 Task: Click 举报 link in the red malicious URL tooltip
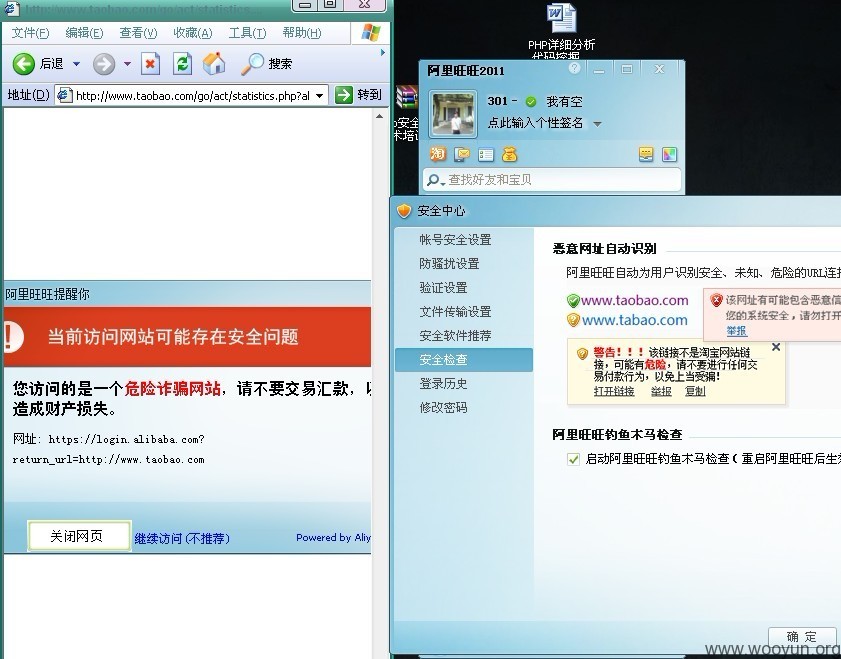[736, 330]
